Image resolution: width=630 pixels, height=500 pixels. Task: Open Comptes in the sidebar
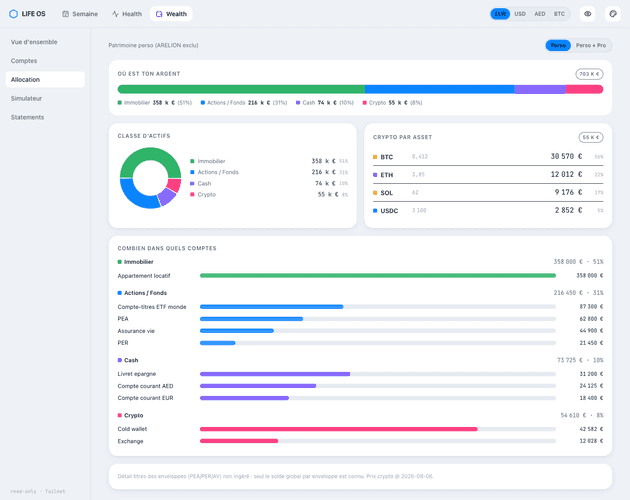[x=45, y=61]
